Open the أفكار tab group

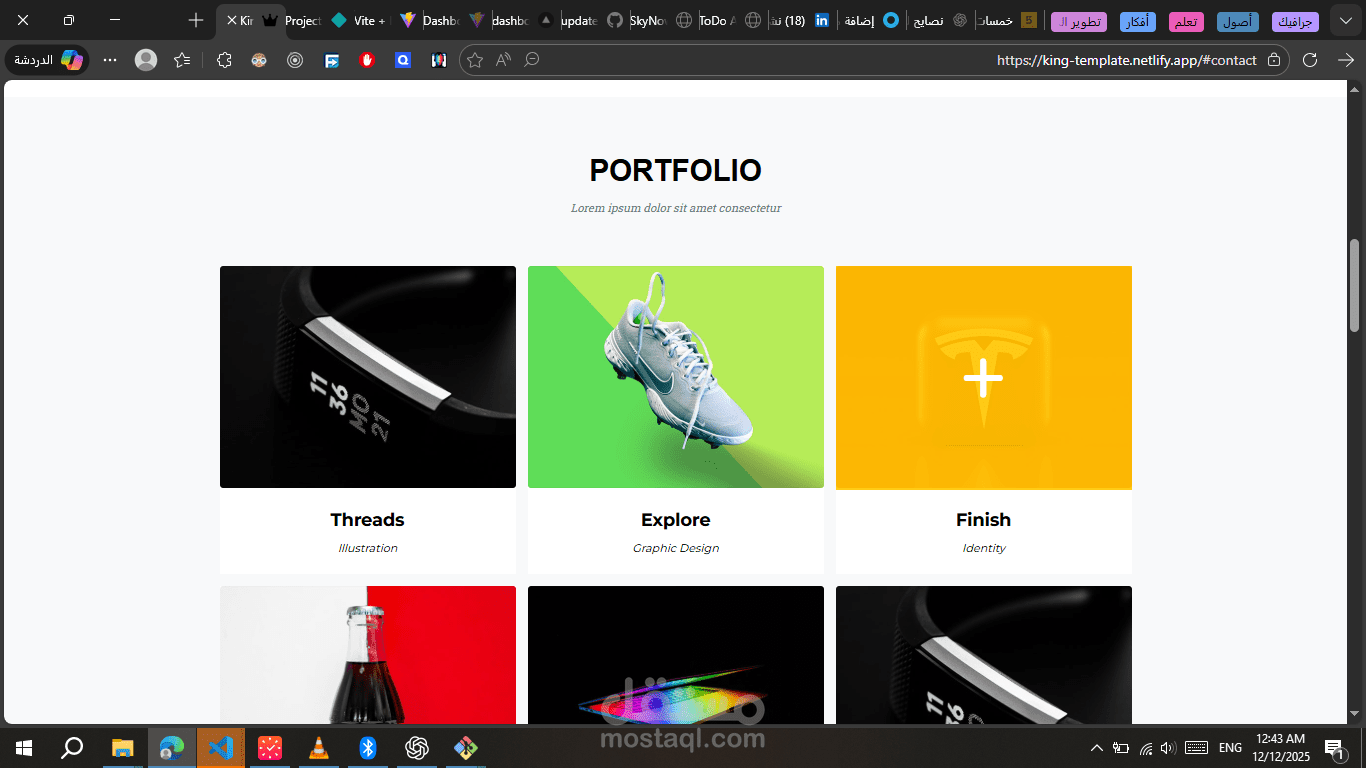tap(1137, 22)
